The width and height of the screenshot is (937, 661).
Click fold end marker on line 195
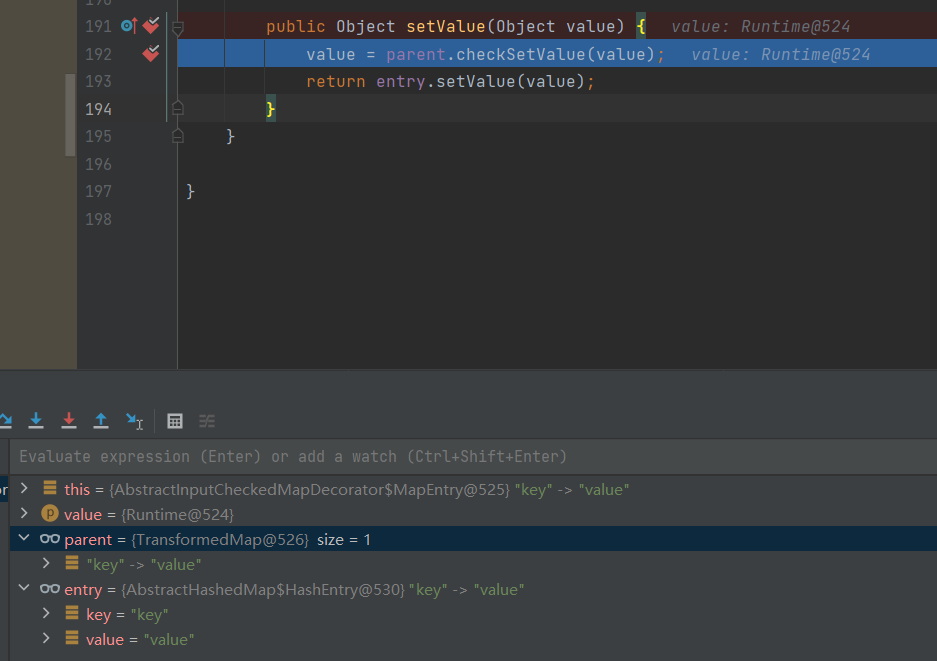(177, 136)
